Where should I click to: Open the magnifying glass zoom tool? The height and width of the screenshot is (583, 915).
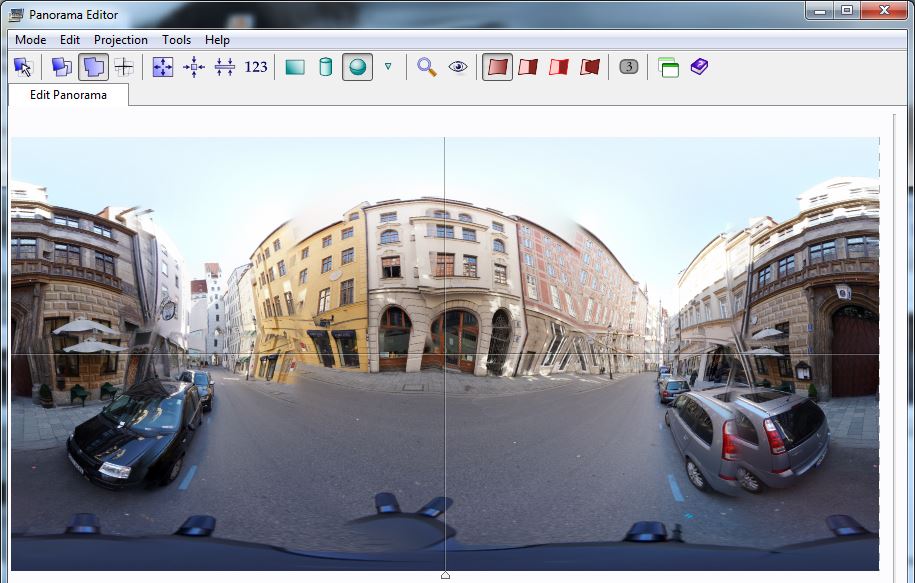coord(427,67)
